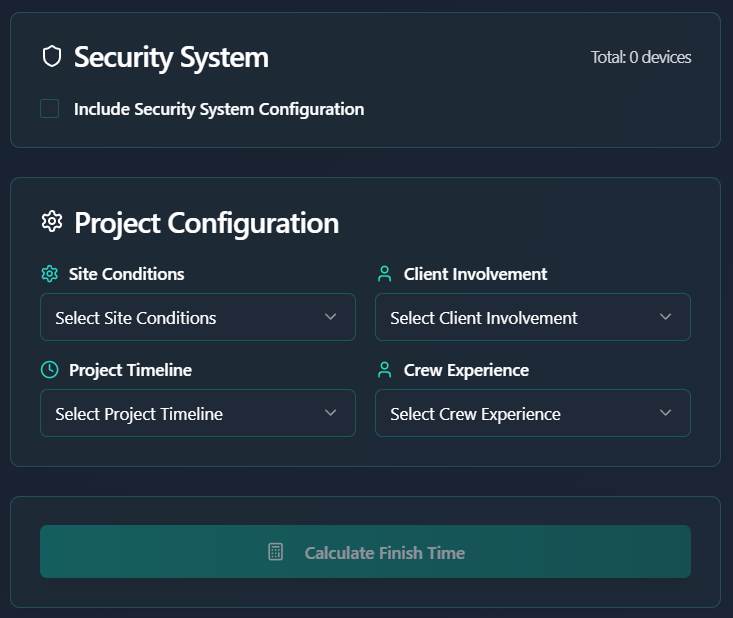Screen dimensions: 733x618
Task: Click the 'Total: 0 devices' text
Action: pyautogui.click(x=641, y=57)
